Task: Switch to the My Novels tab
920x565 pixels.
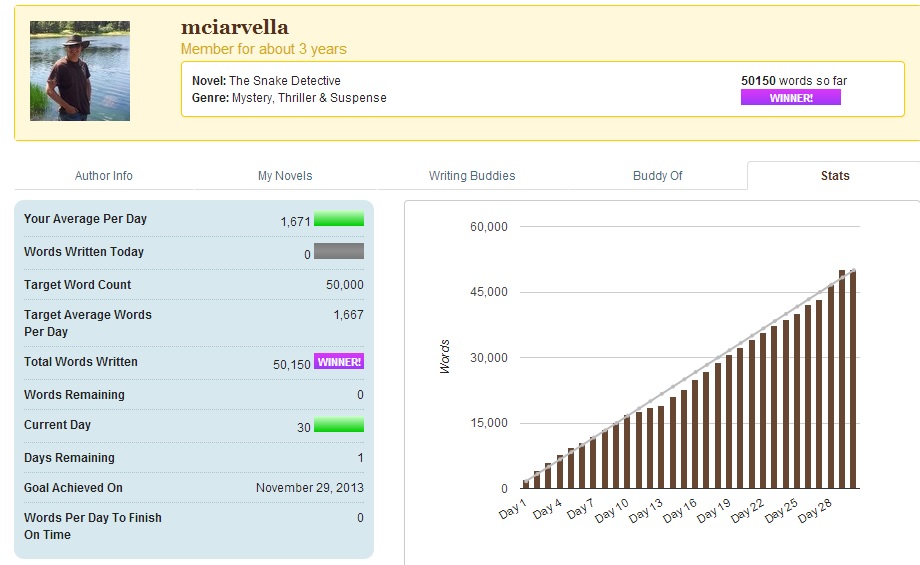Action: pos(285,176)
